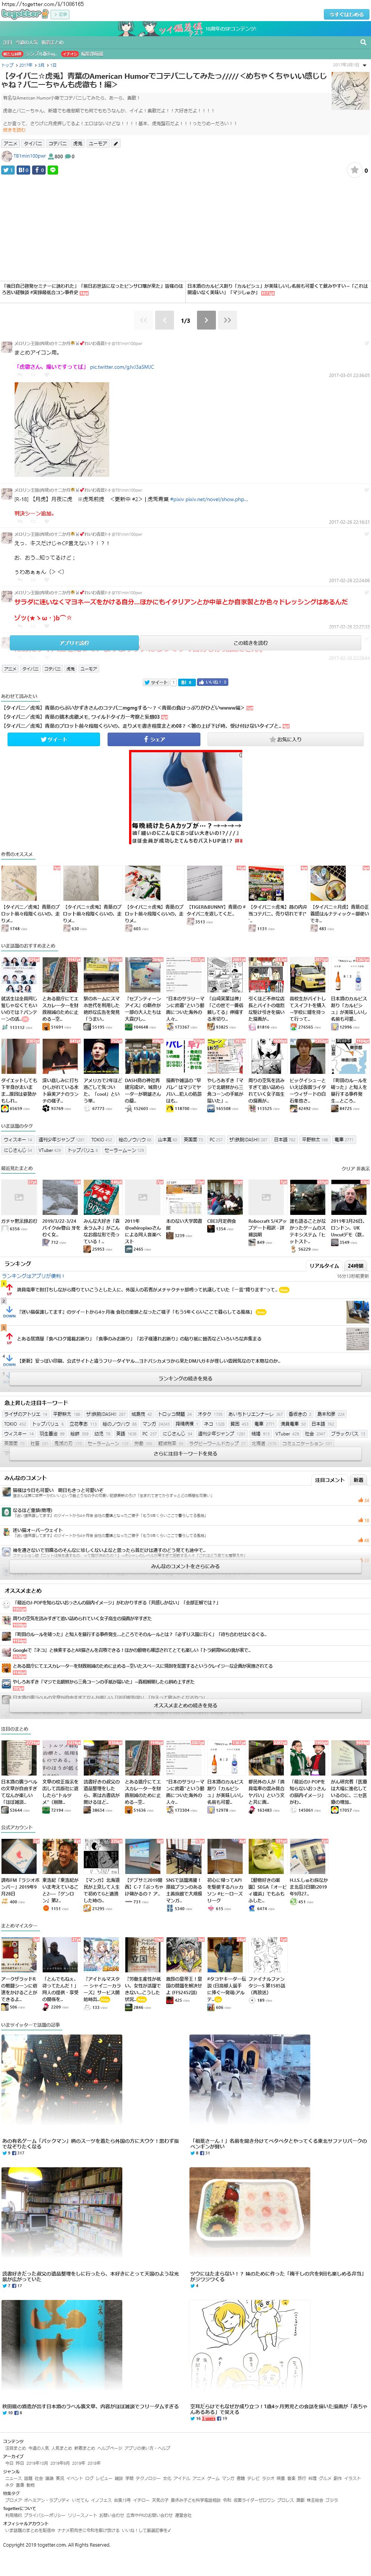The width and height of the screenshot is (371, 2576).
Task: Jump to the last page double arrow
Action: [227, 320]
